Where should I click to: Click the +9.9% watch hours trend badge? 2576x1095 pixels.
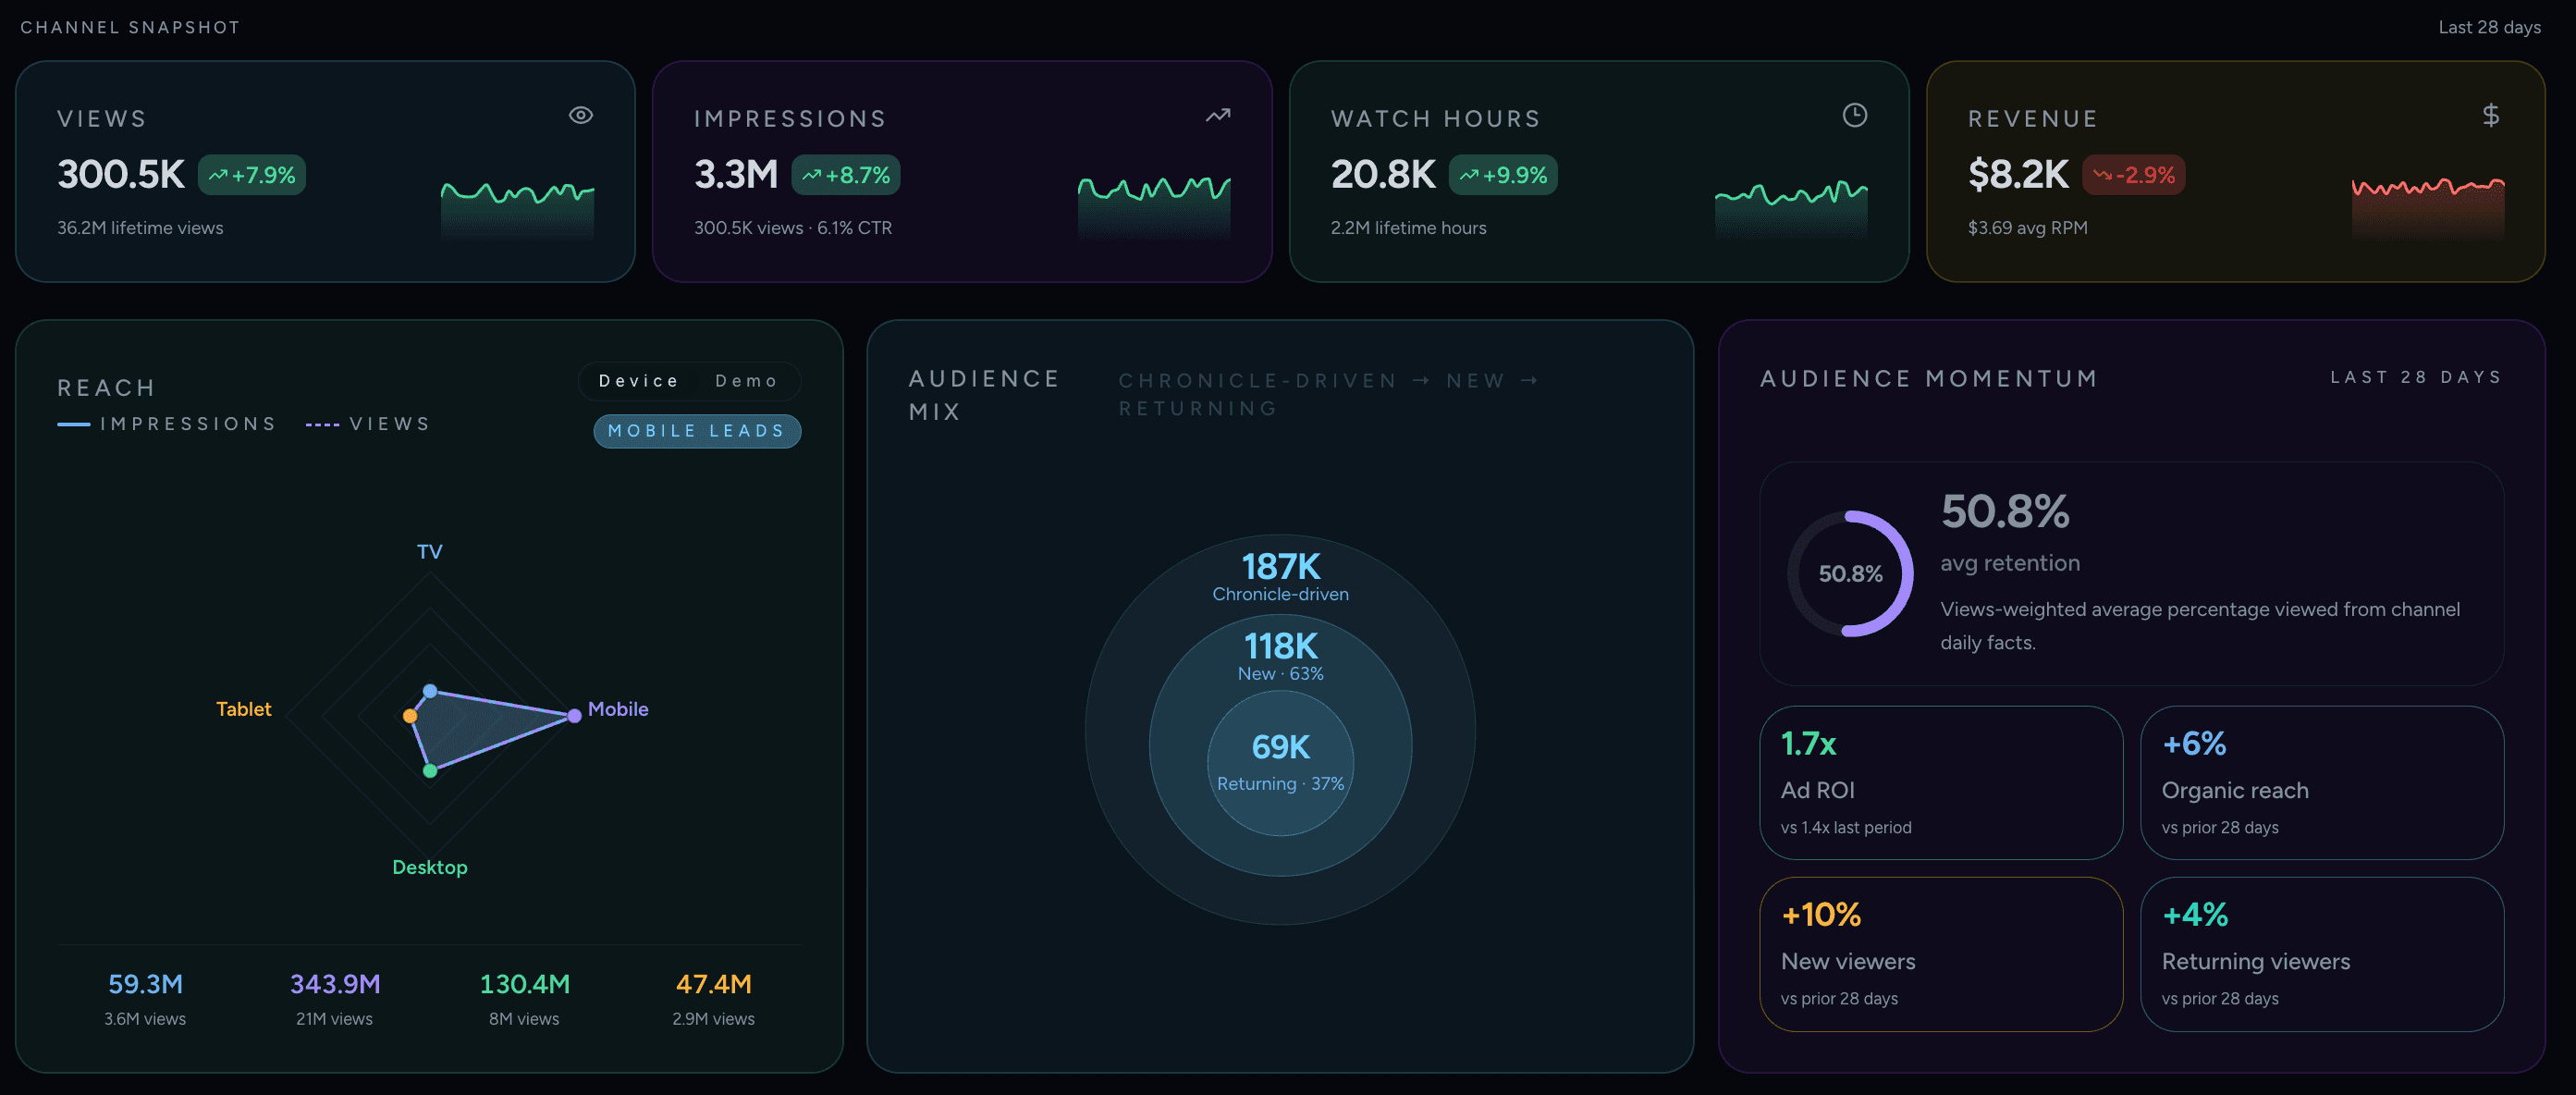pyautogui.click(x=1502, y=175)
